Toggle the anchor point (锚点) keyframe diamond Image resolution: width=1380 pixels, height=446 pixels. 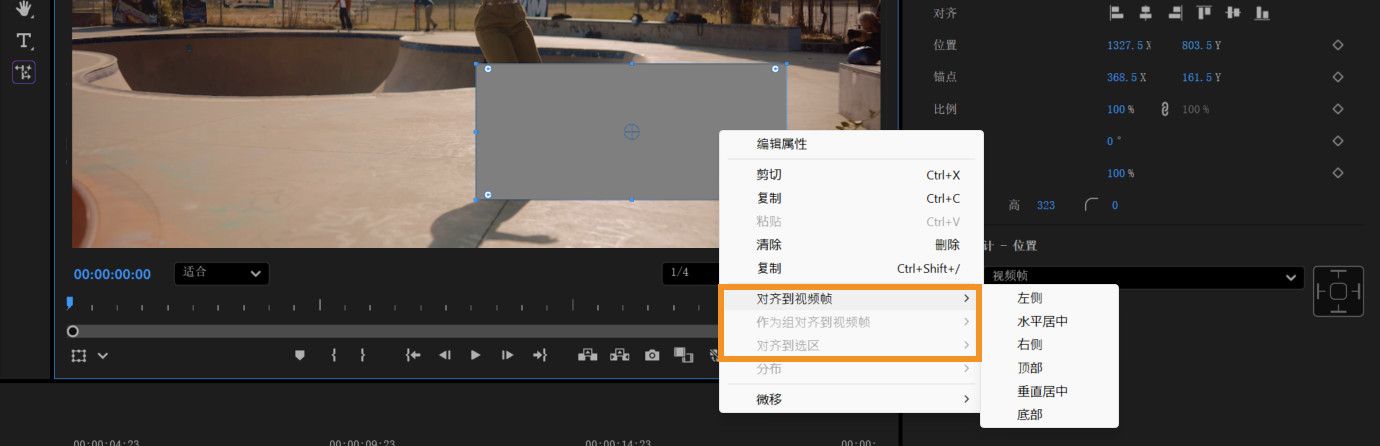tap(1338, 77)
